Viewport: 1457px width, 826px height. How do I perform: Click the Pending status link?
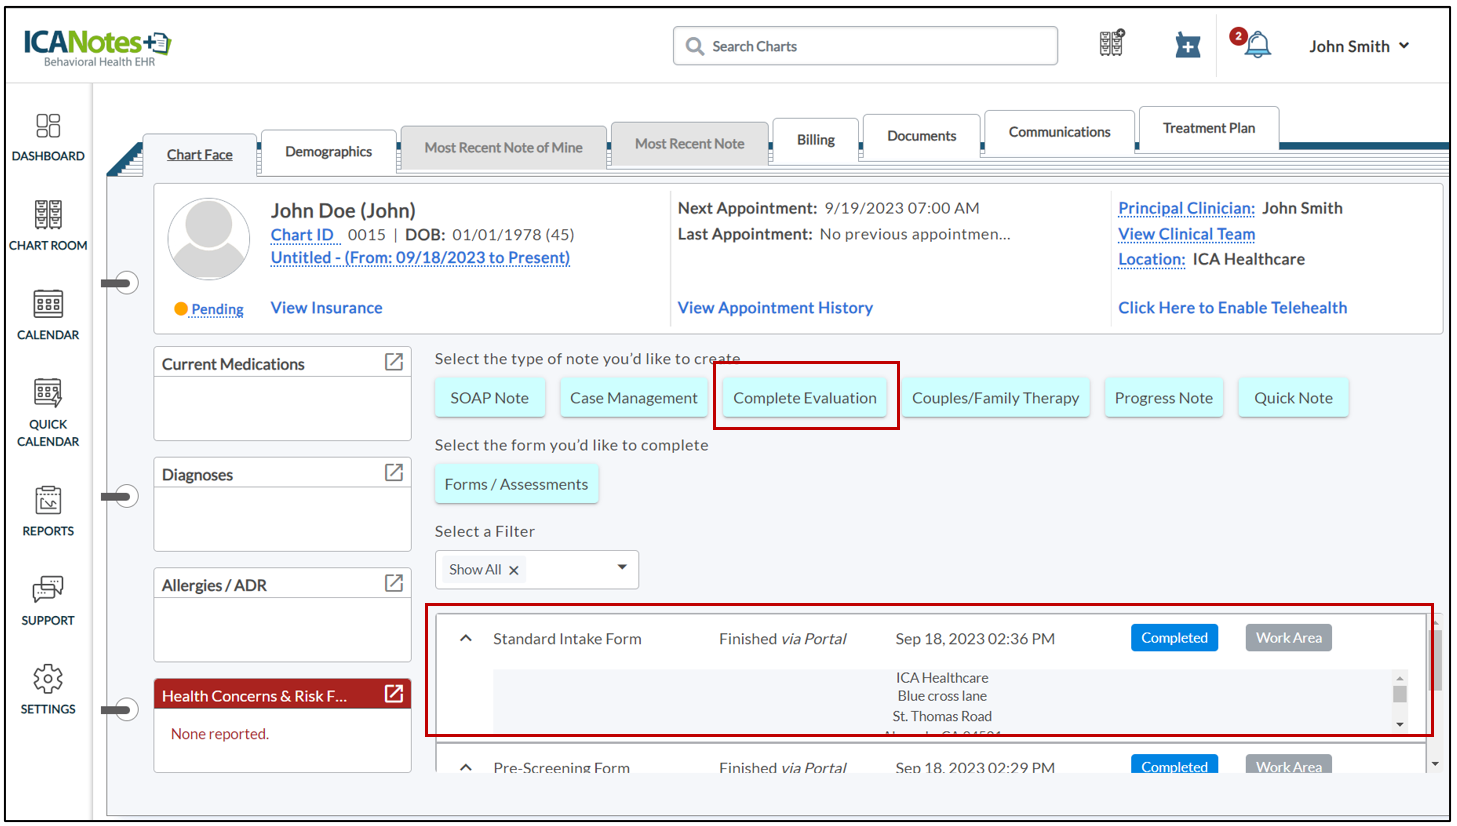pyautogui.click(x=217, y=309)
